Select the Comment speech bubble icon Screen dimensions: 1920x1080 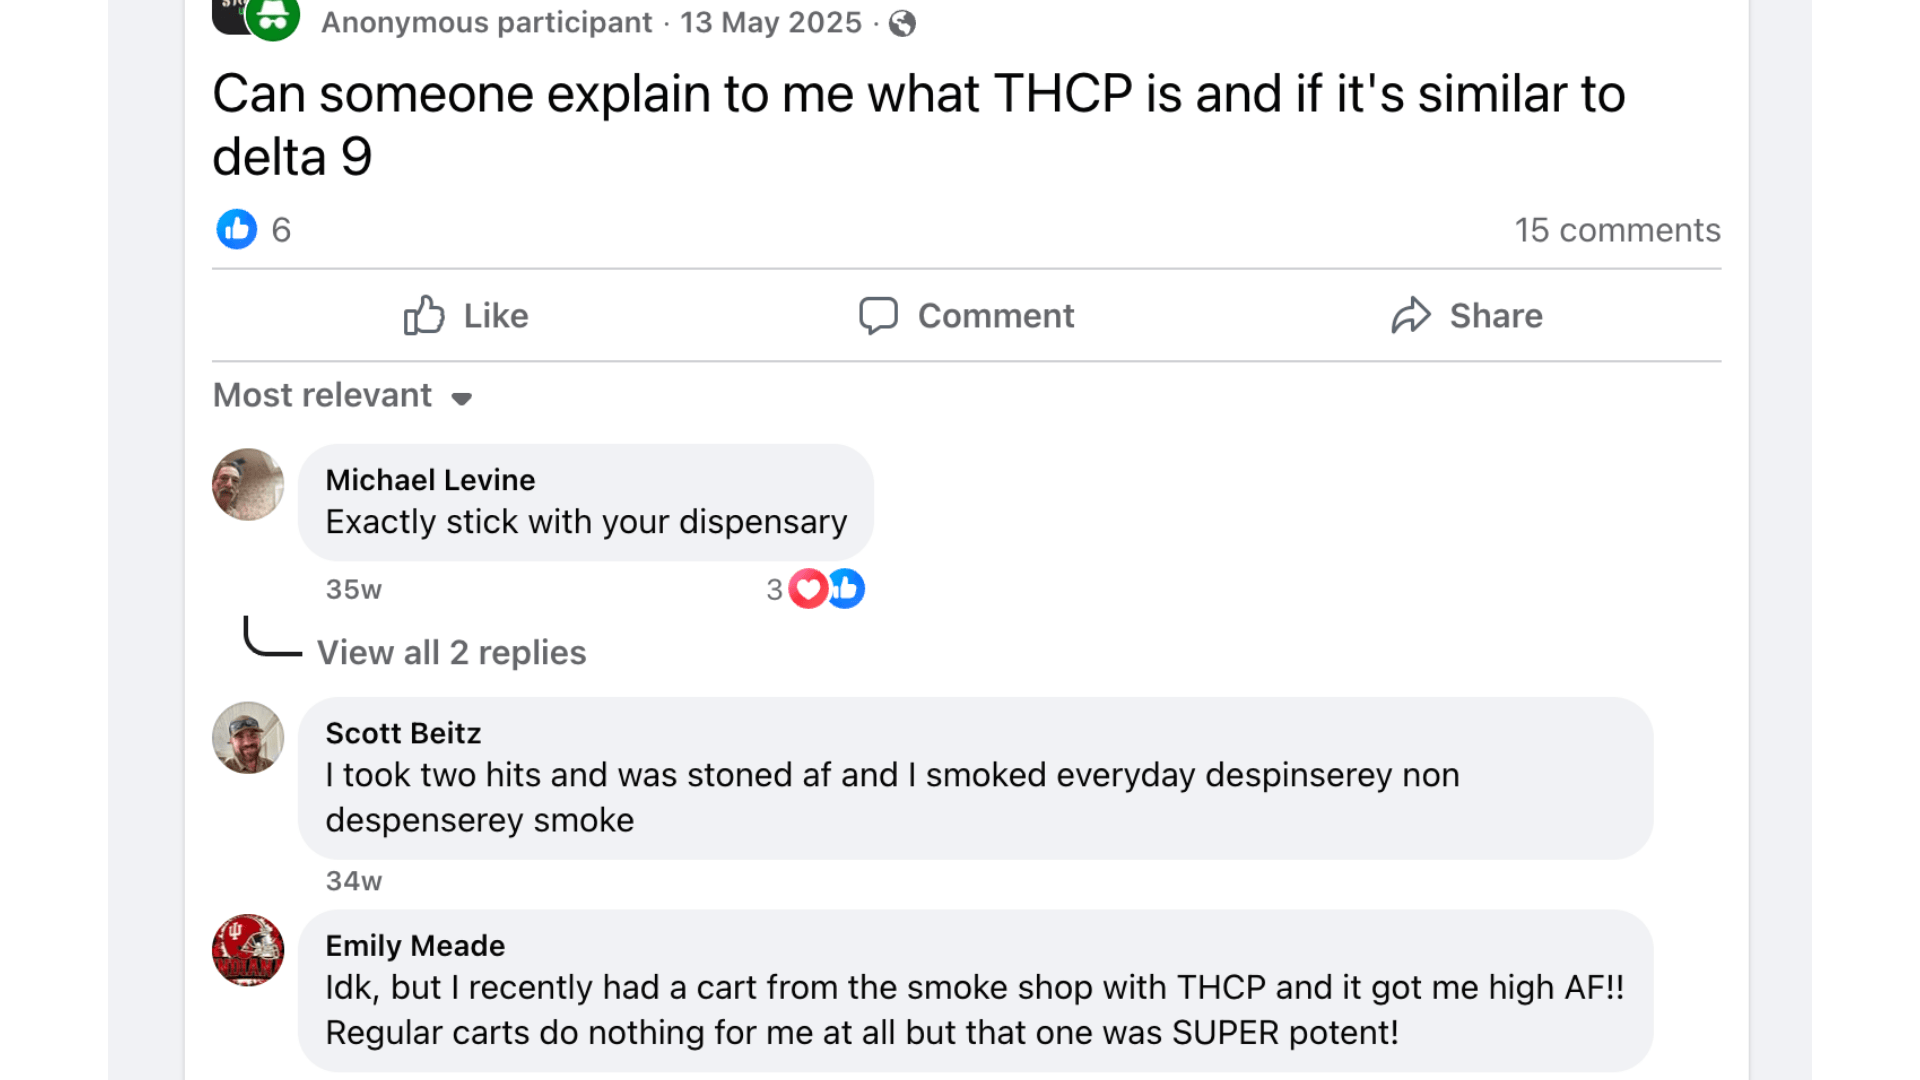[x=881, y=316]
